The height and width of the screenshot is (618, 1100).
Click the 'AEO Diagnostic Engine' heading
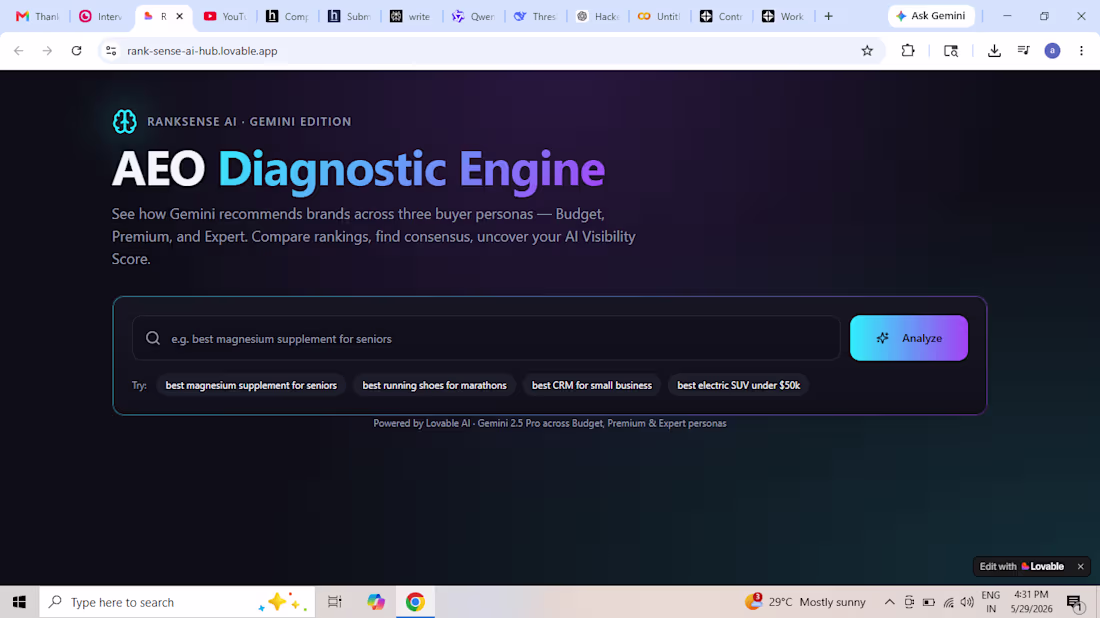coord(358,169)
